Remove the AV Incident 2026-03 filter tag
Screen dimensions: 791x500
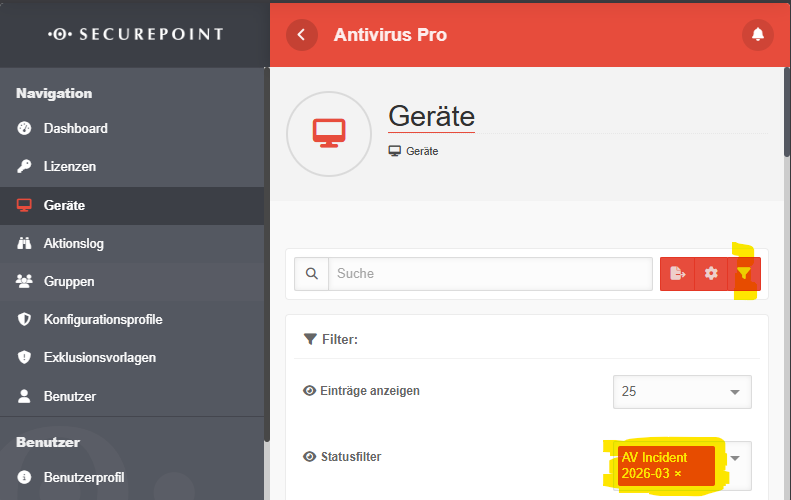coord(678,474)
